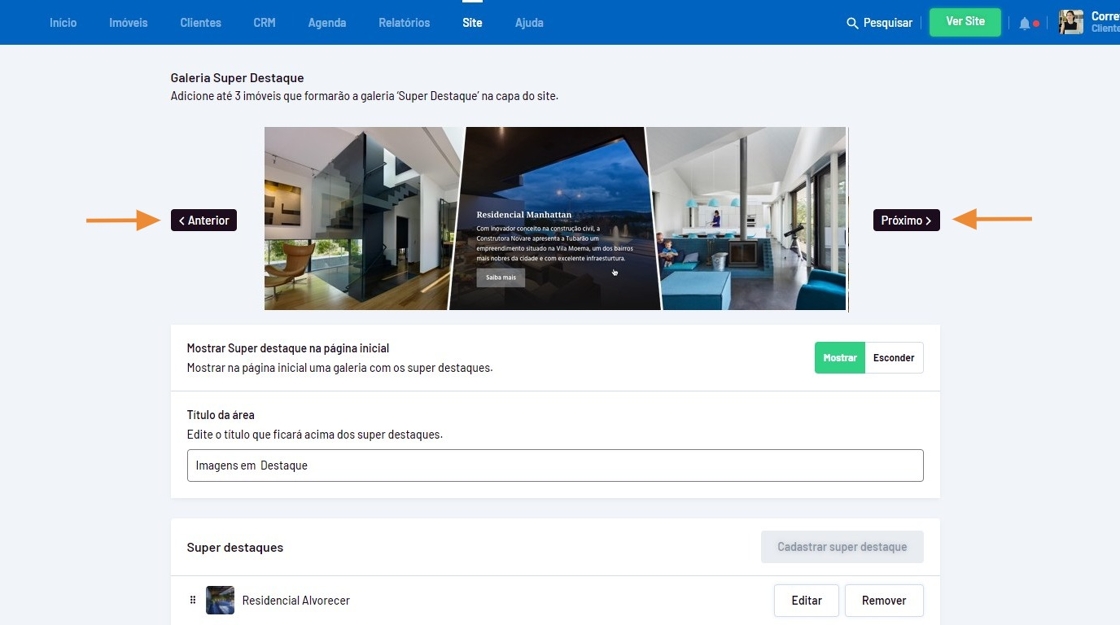The image size is (1120, 625).
Task: Open the Ajuda menu
Action: click(529, 23)
